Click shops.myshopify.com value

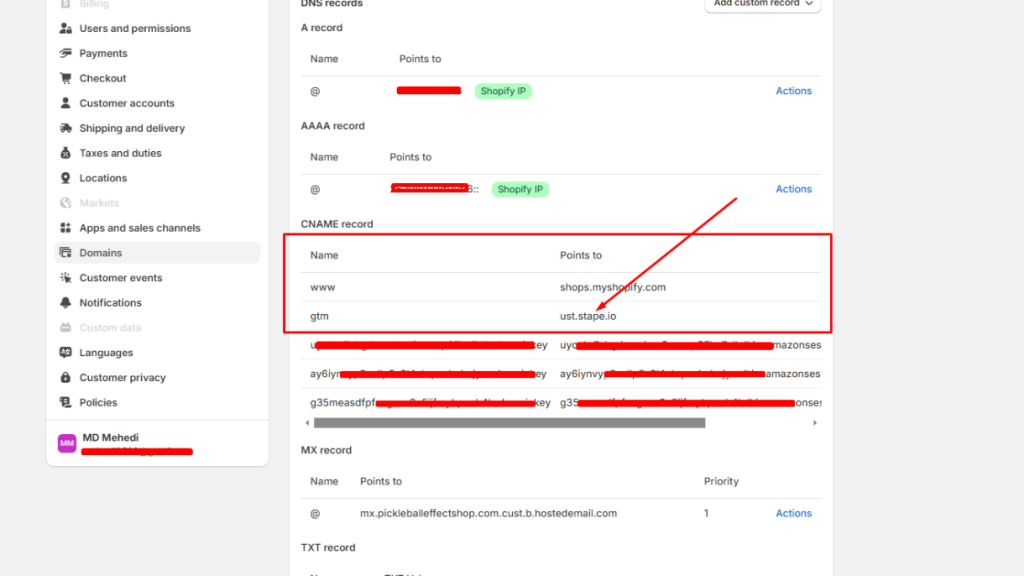[613, 287]
